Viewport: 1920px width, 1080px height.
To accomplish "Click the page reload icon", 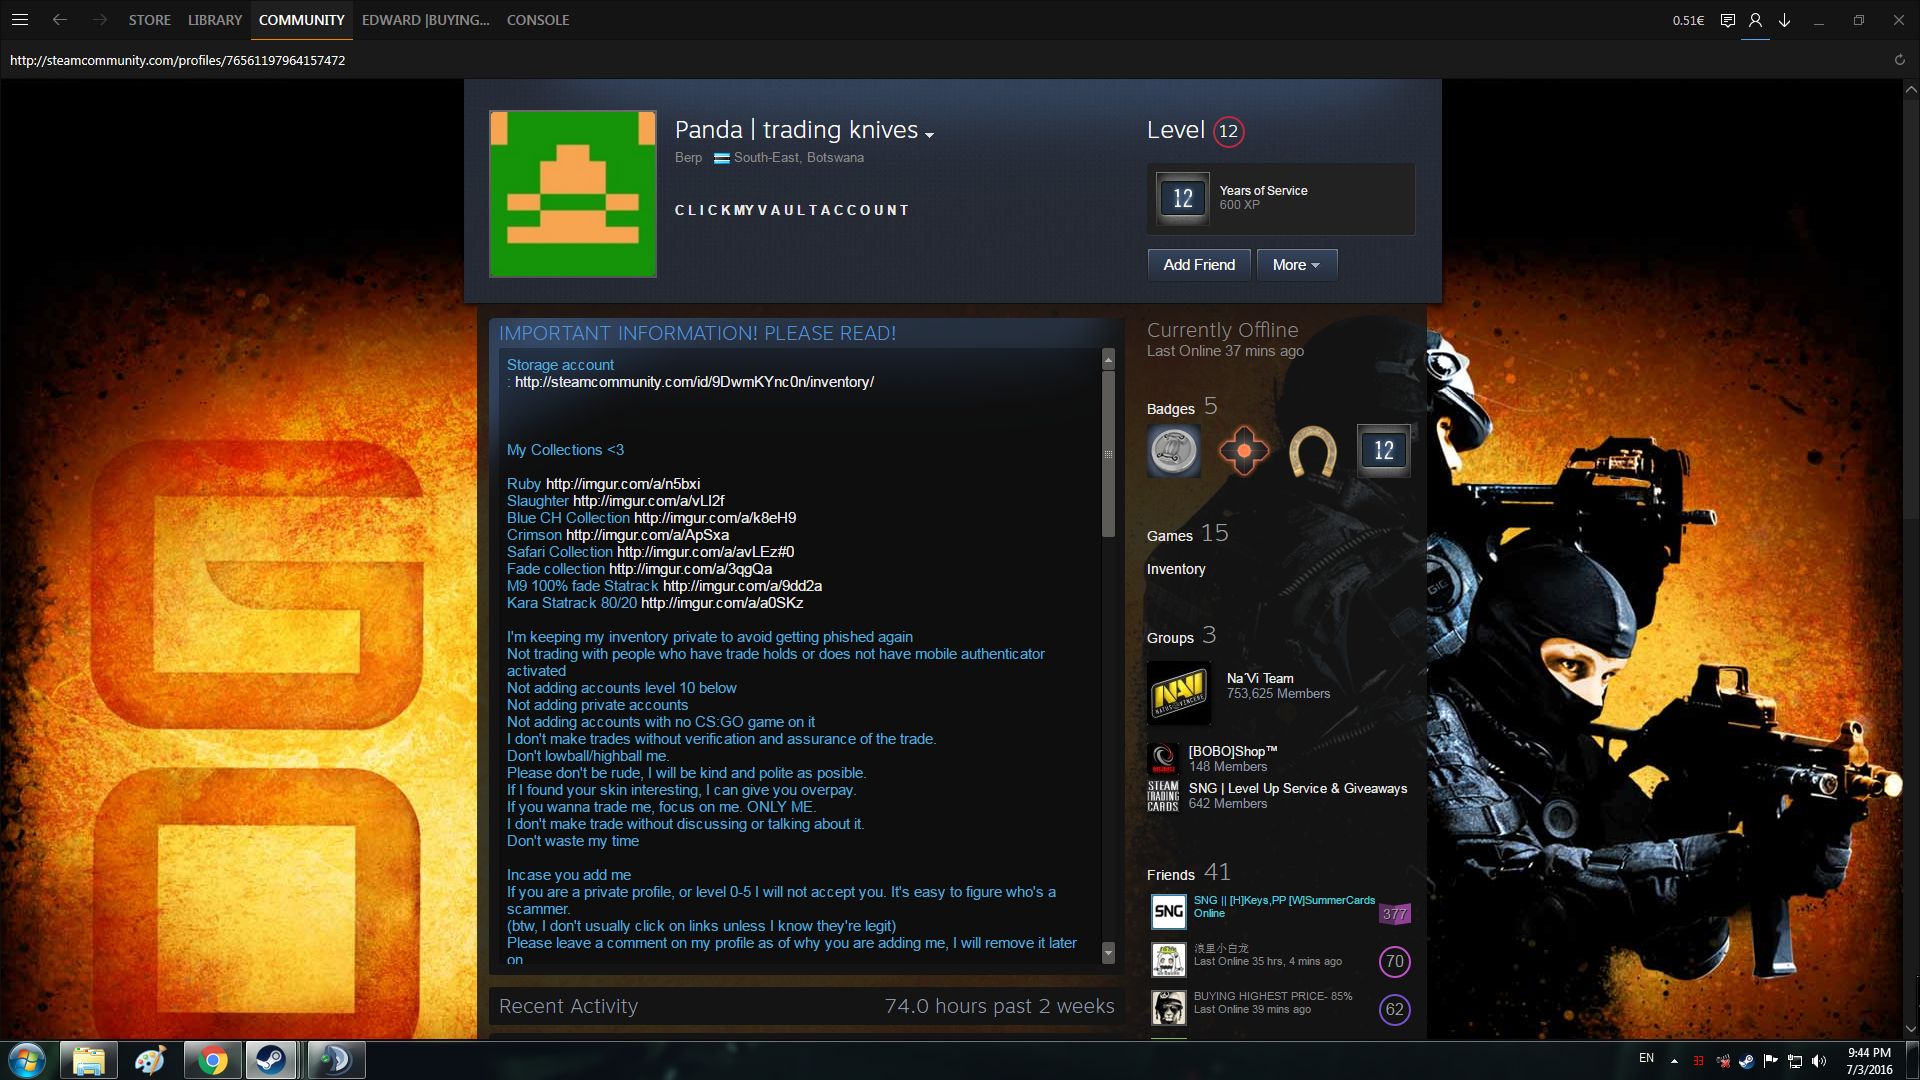I will click(1899, 60).
